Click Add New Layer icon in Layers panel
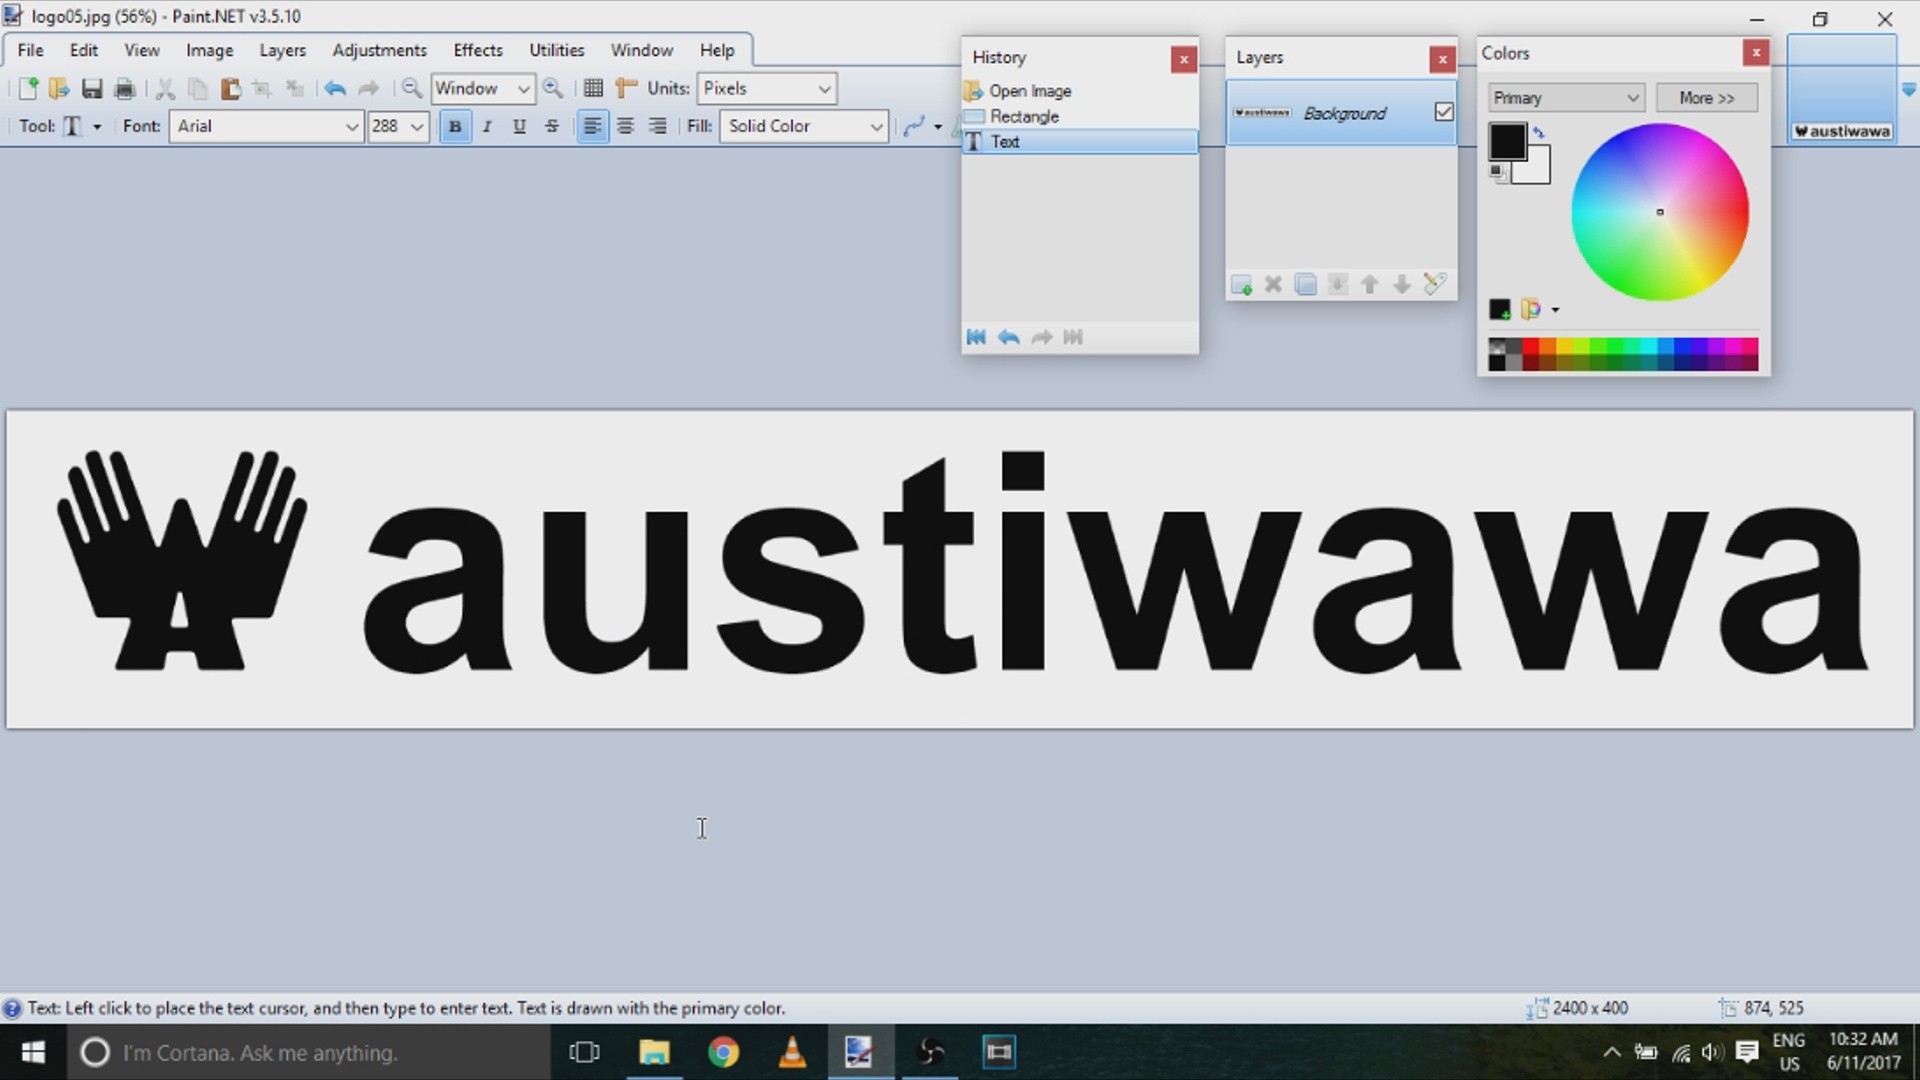The width and height of the screenshot is (1920, 1080). pyautogui.click(x=1241, y=285)
